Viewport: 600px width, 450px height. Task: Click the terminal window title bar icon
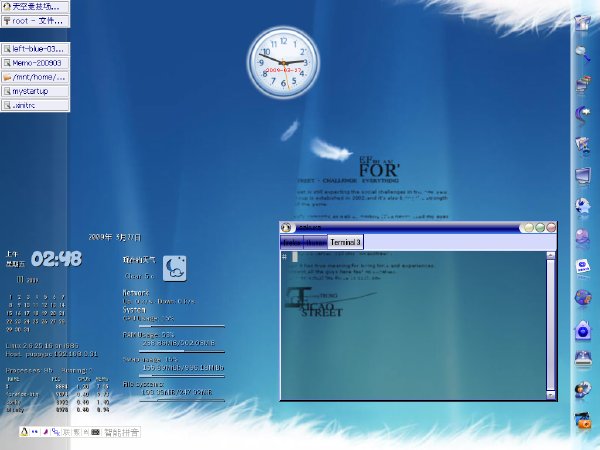[x=286, y=228]
